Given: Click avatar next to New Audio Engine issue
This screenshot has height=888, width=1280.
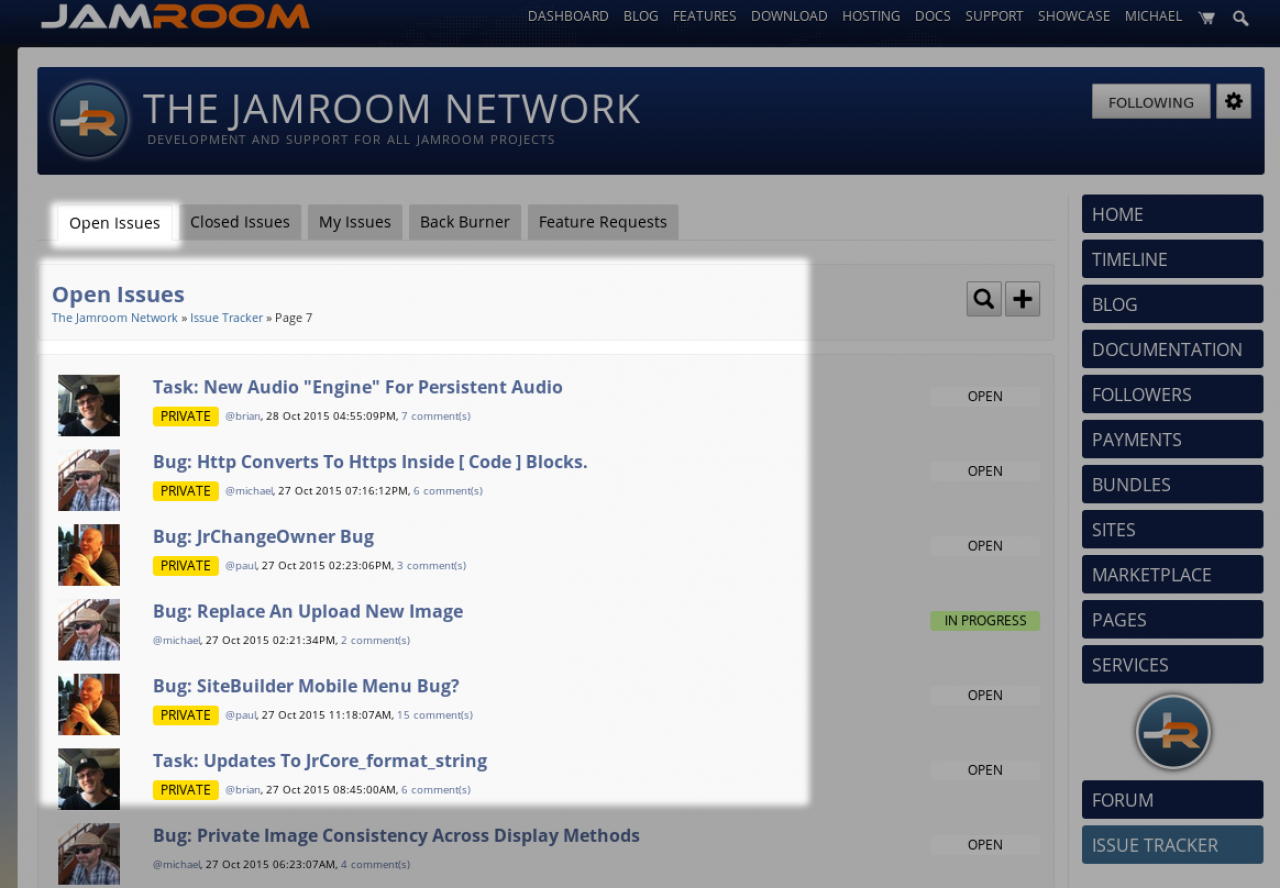Looking at the screenshot, I should [89, 405].
